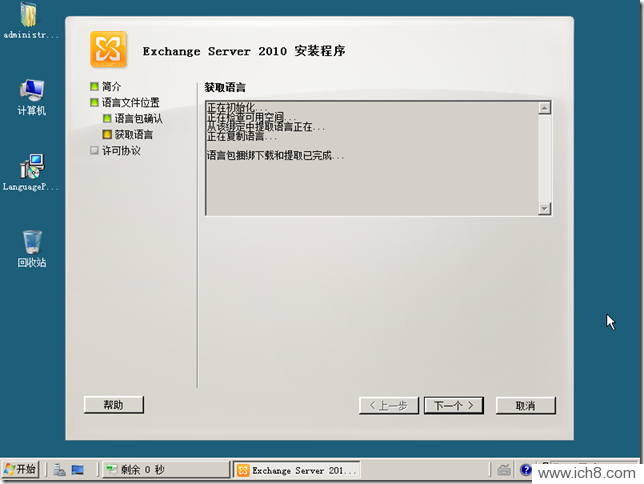
Task: Select the 语言包确认 step label
Action: point(138,118)
